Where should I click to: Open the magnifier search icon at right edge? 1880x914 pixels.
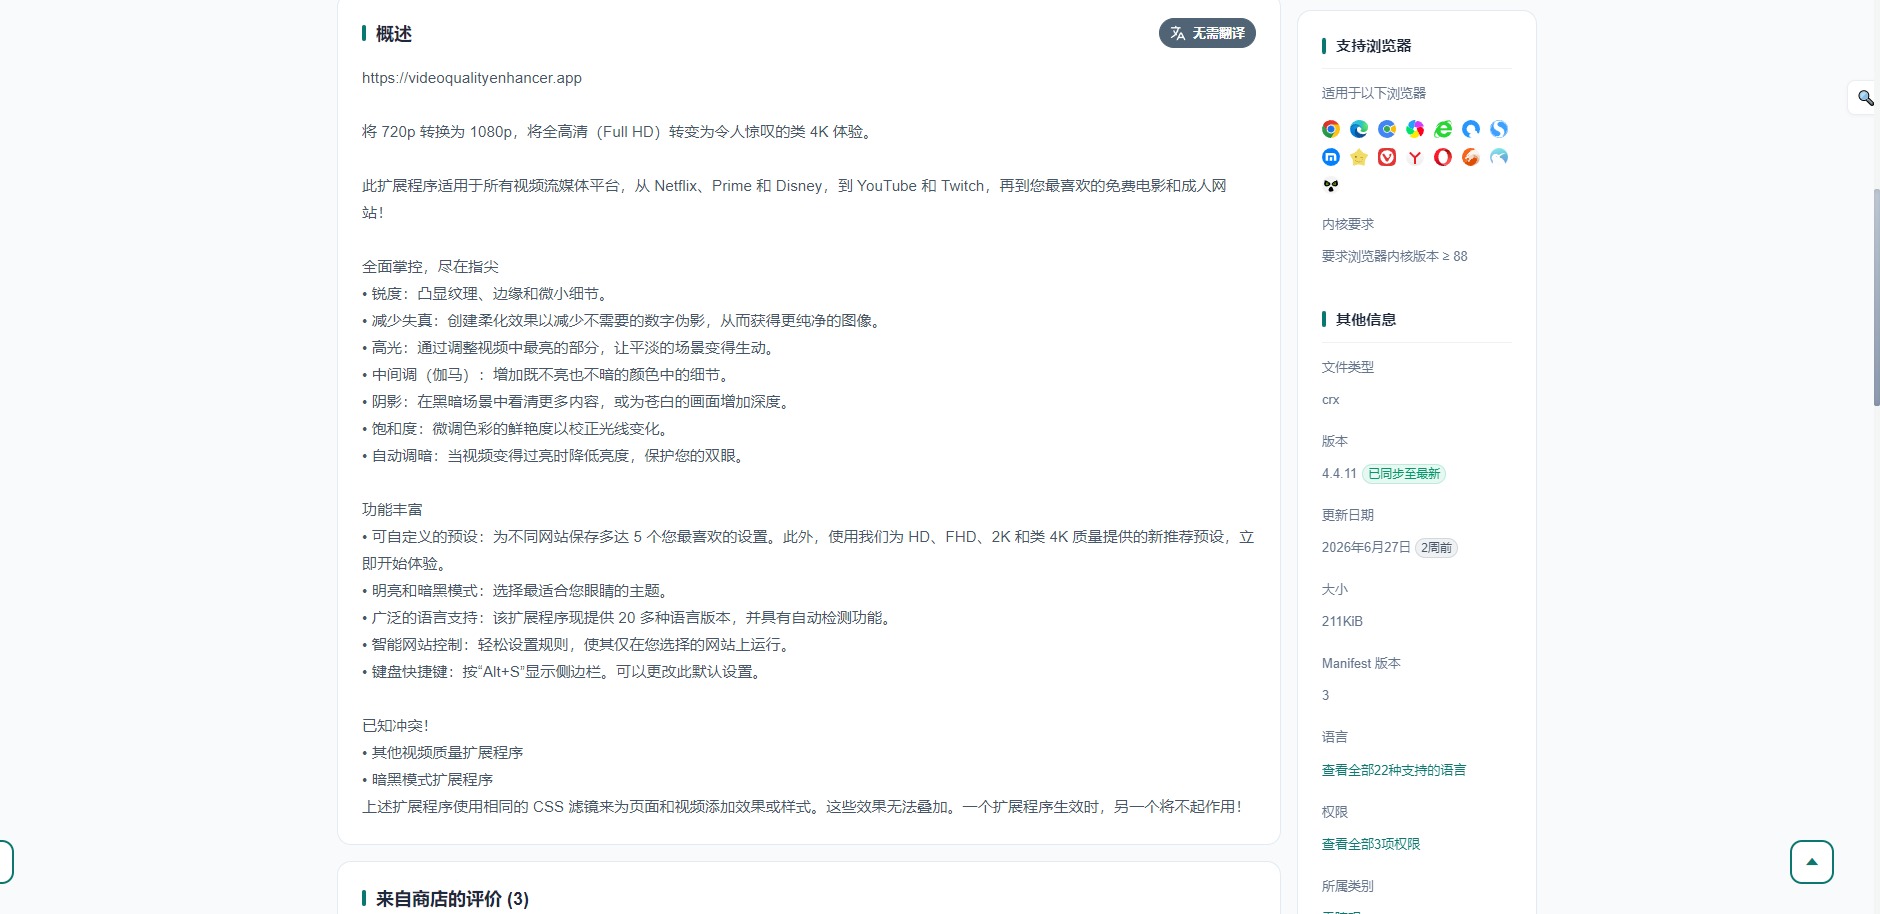(x=1865, y=98)
